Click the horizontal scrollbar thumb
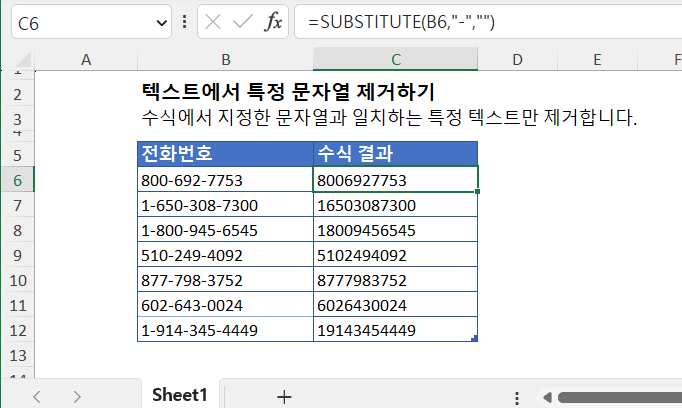The height and width of the screenshot is (408, 682). (x=620, y=397)
